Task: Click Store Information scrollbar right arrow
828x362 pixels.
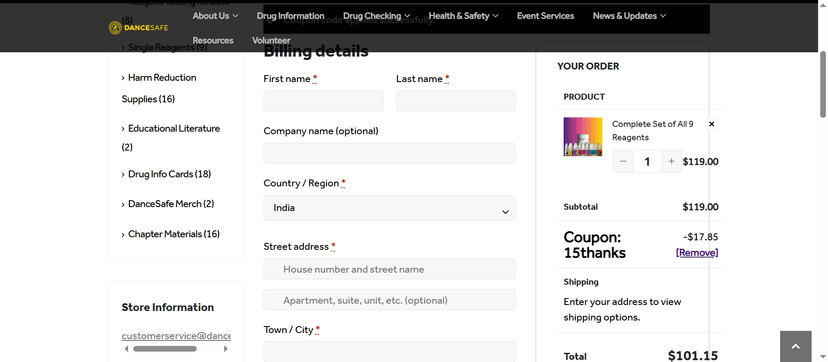Action: pos(226,349)
